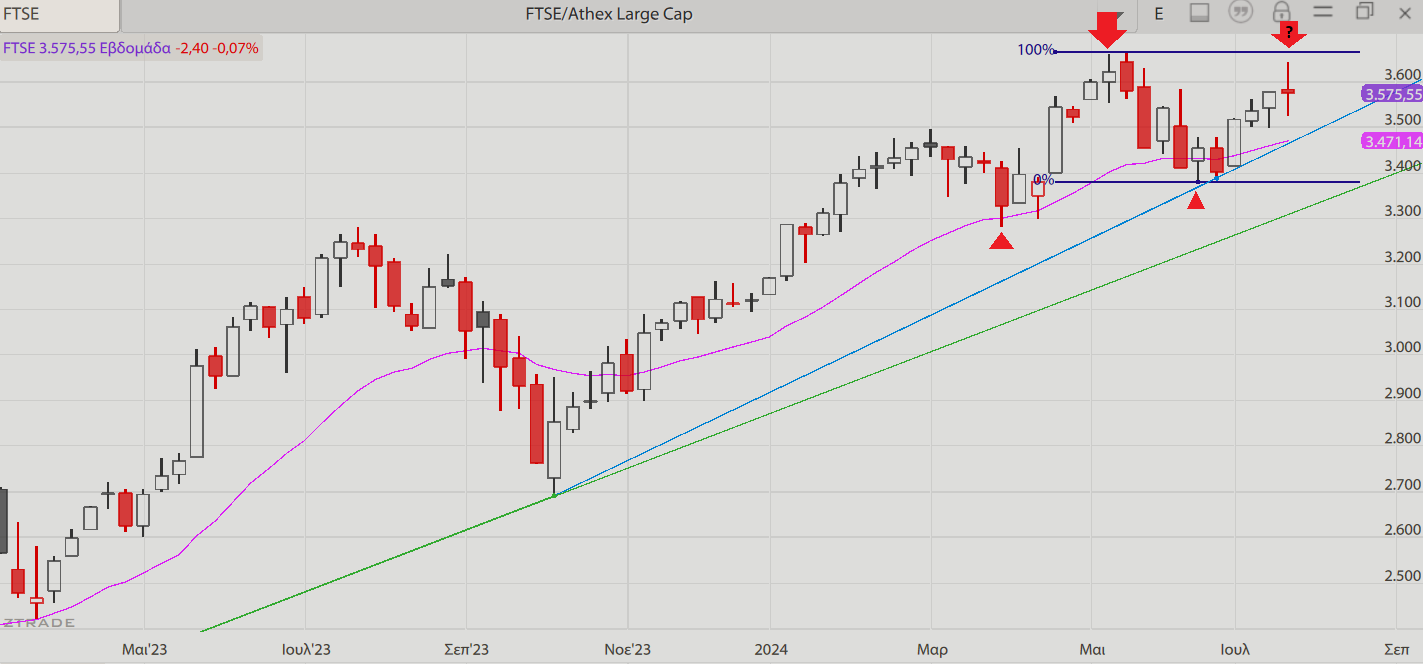Click the 2024 date label
The width and height of the screenshot is (1423, 664).
click(x=771, y=649)
